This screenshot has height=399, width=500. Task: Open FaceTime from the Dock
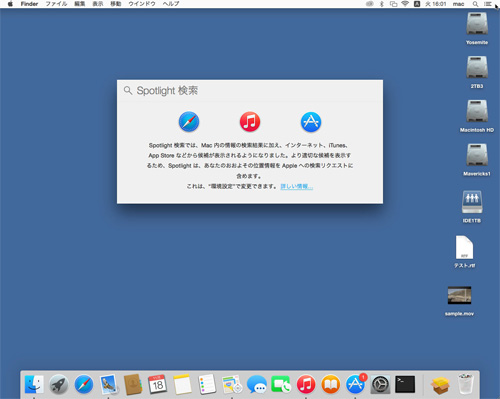pos(281,384)
